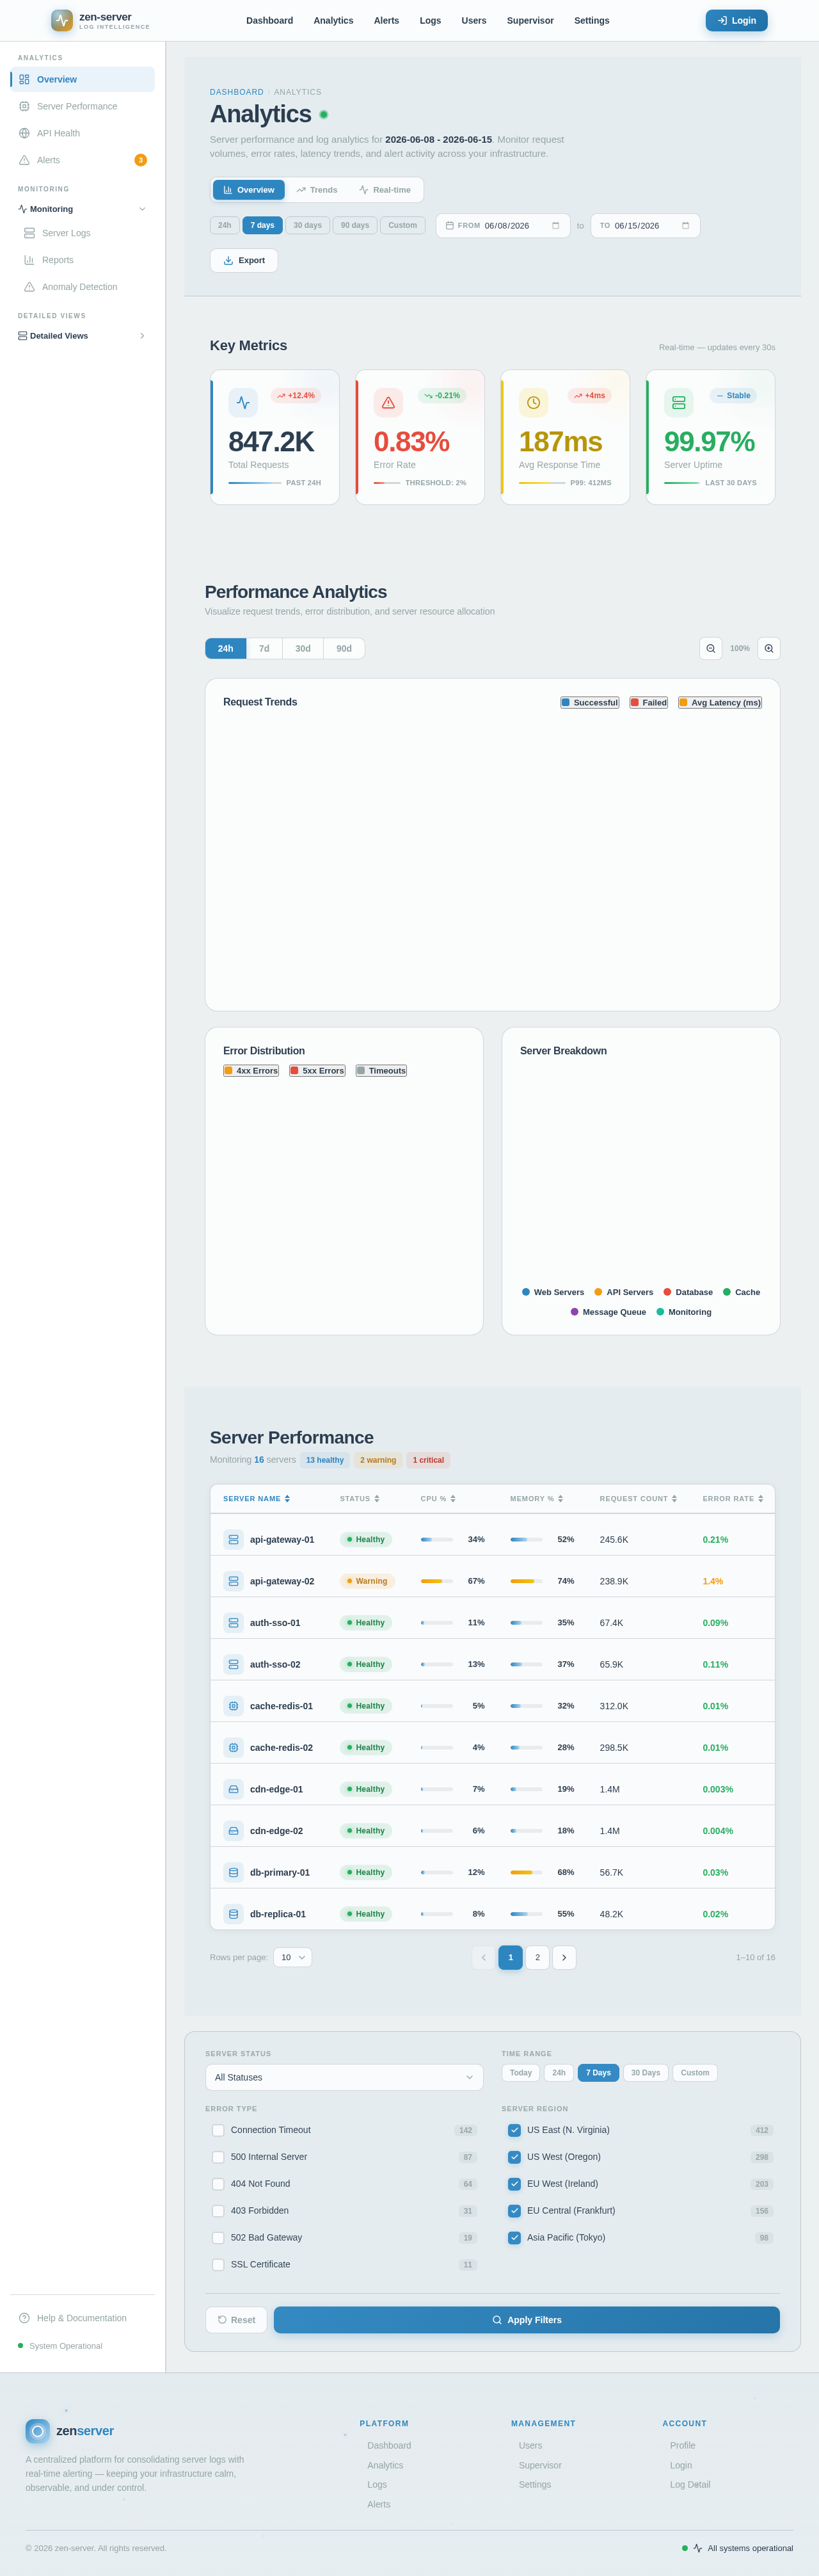The height and width of the screenshot is (2576, 819).
Task: Check the 404 Not Found checkbox
Action: [218, 2184]
